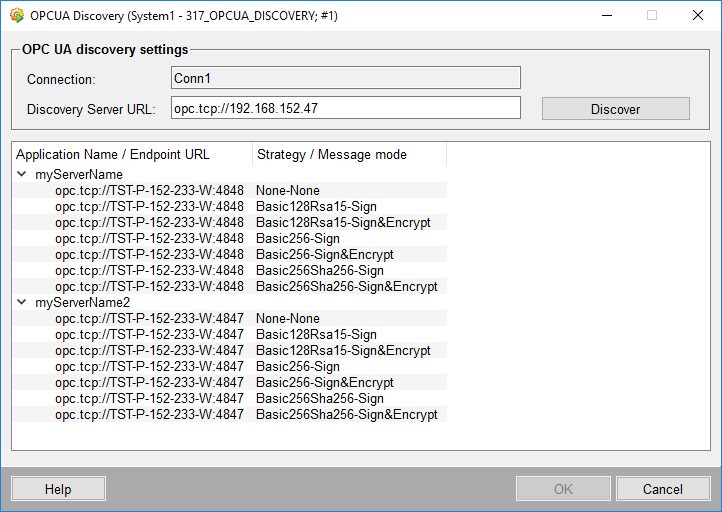Image resolution: width=722 pixels, height=512 pixels.
Task: Collapse the myServerName2 tree node
Action: [x=22, y=303]
